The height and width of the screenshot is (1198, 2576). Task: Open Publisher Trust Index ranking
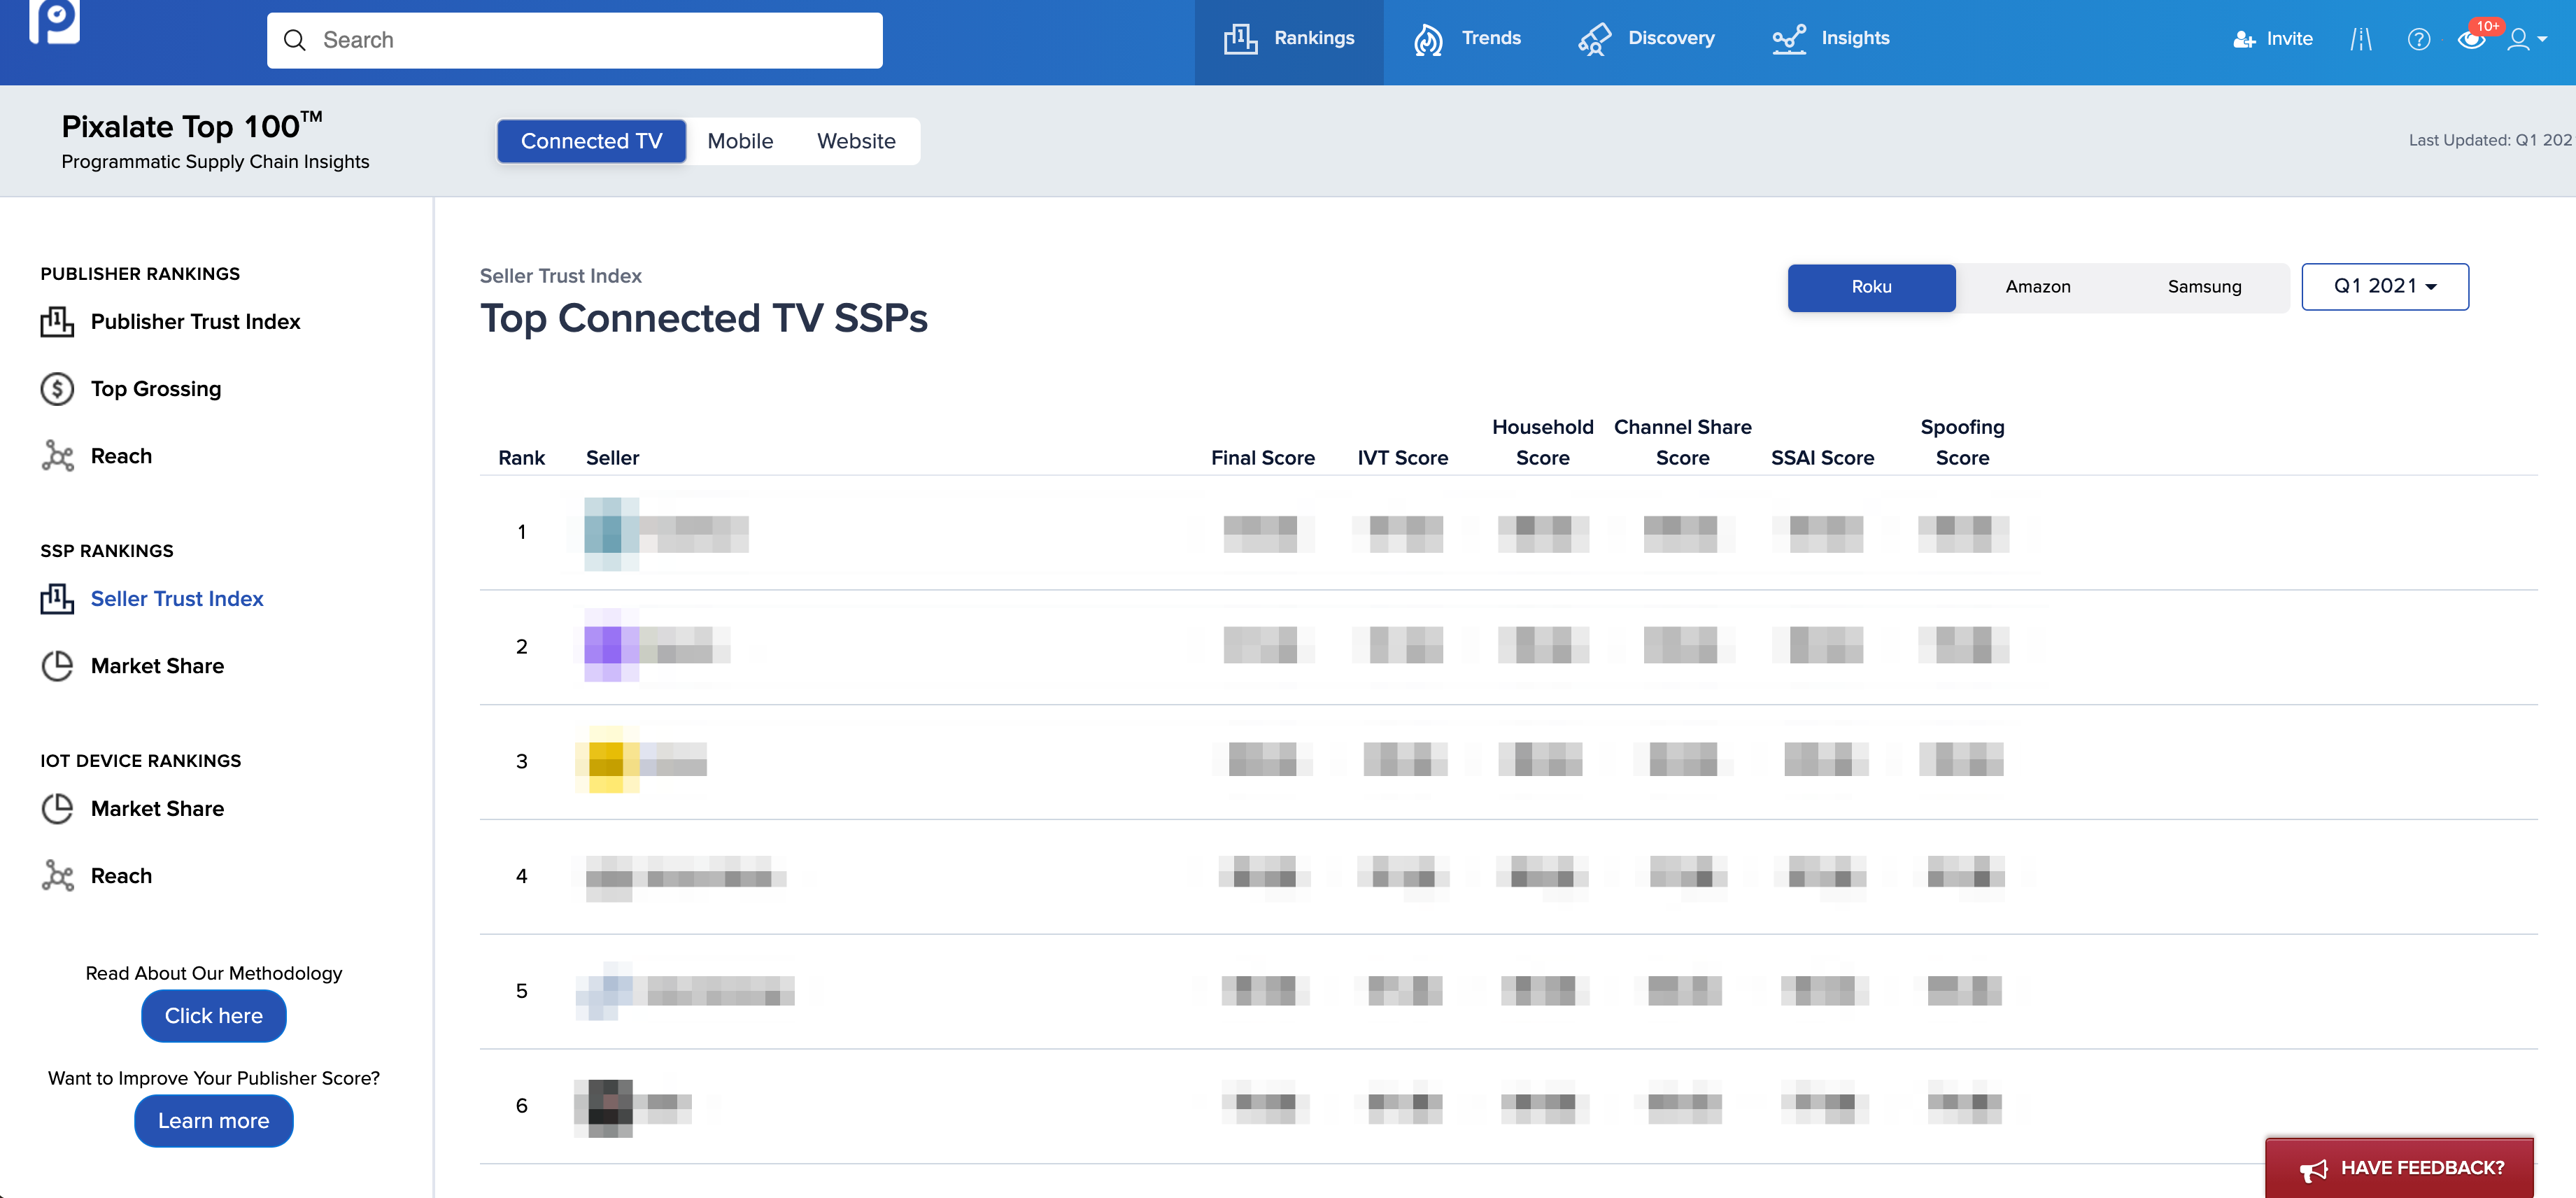[195, 322]
